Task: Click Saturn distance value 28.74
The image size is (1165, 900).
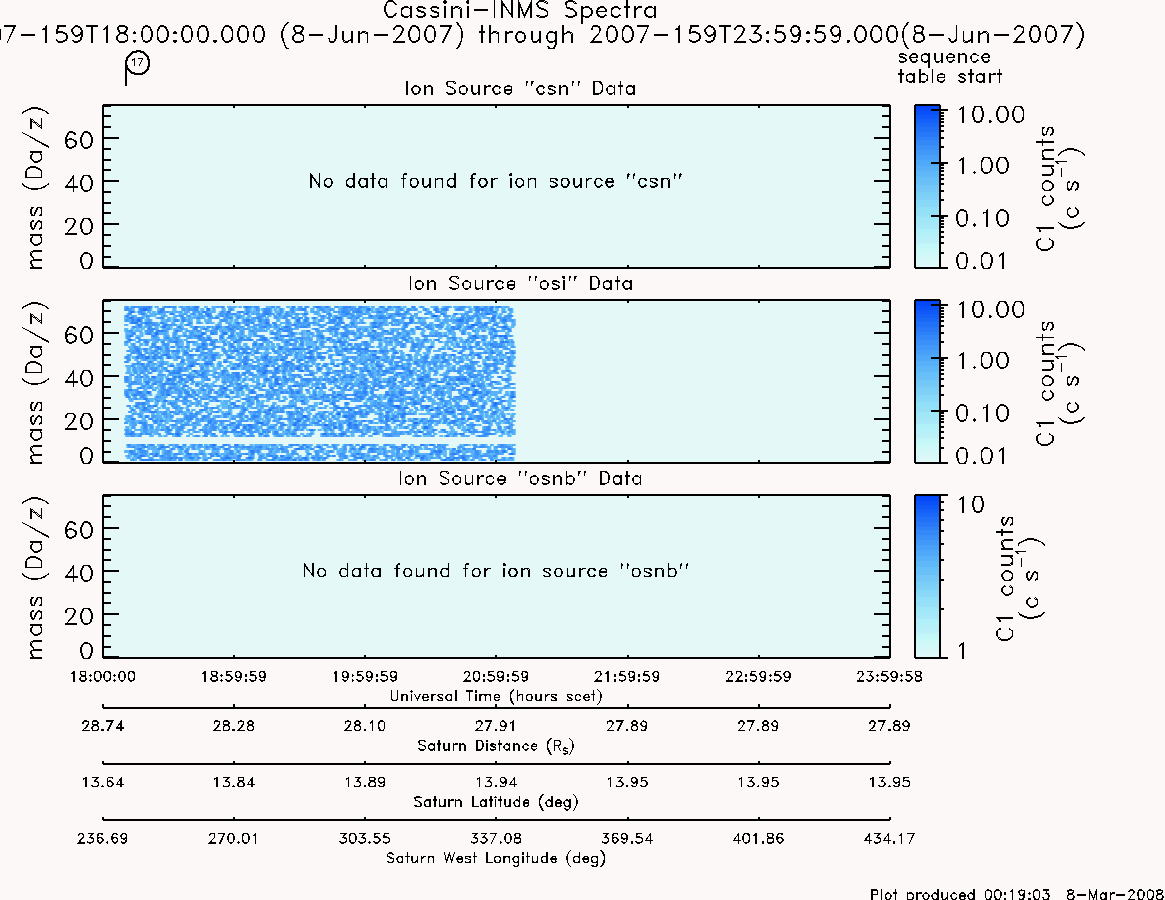Action: click(103, 726)
